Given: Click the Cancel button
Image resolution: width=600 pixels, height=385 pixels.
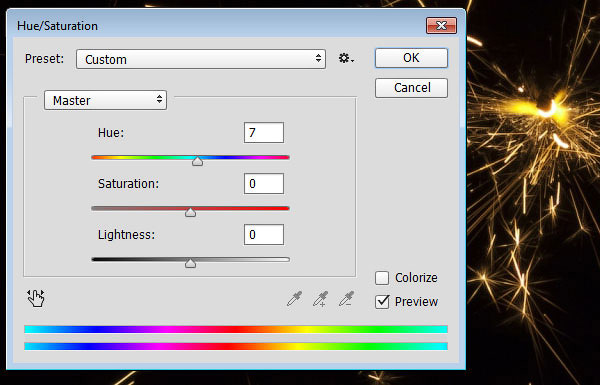Looking at the screenshot, I should click(411, 88).
